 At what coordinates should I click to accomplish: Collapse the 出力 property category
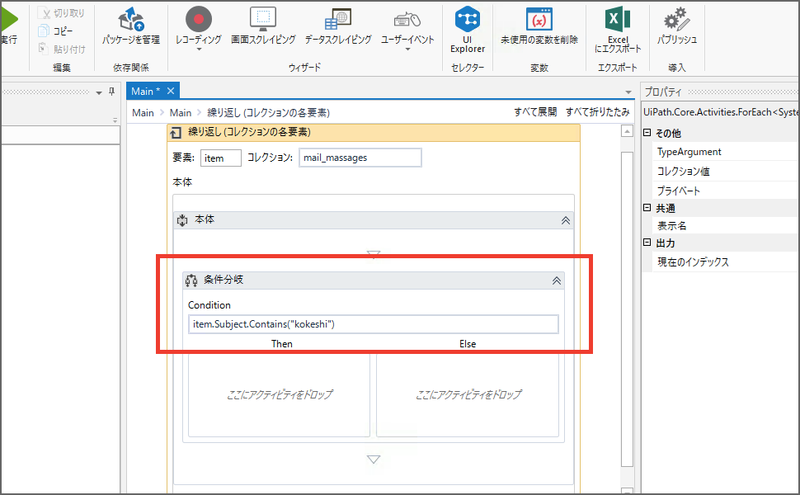[647, 242]
